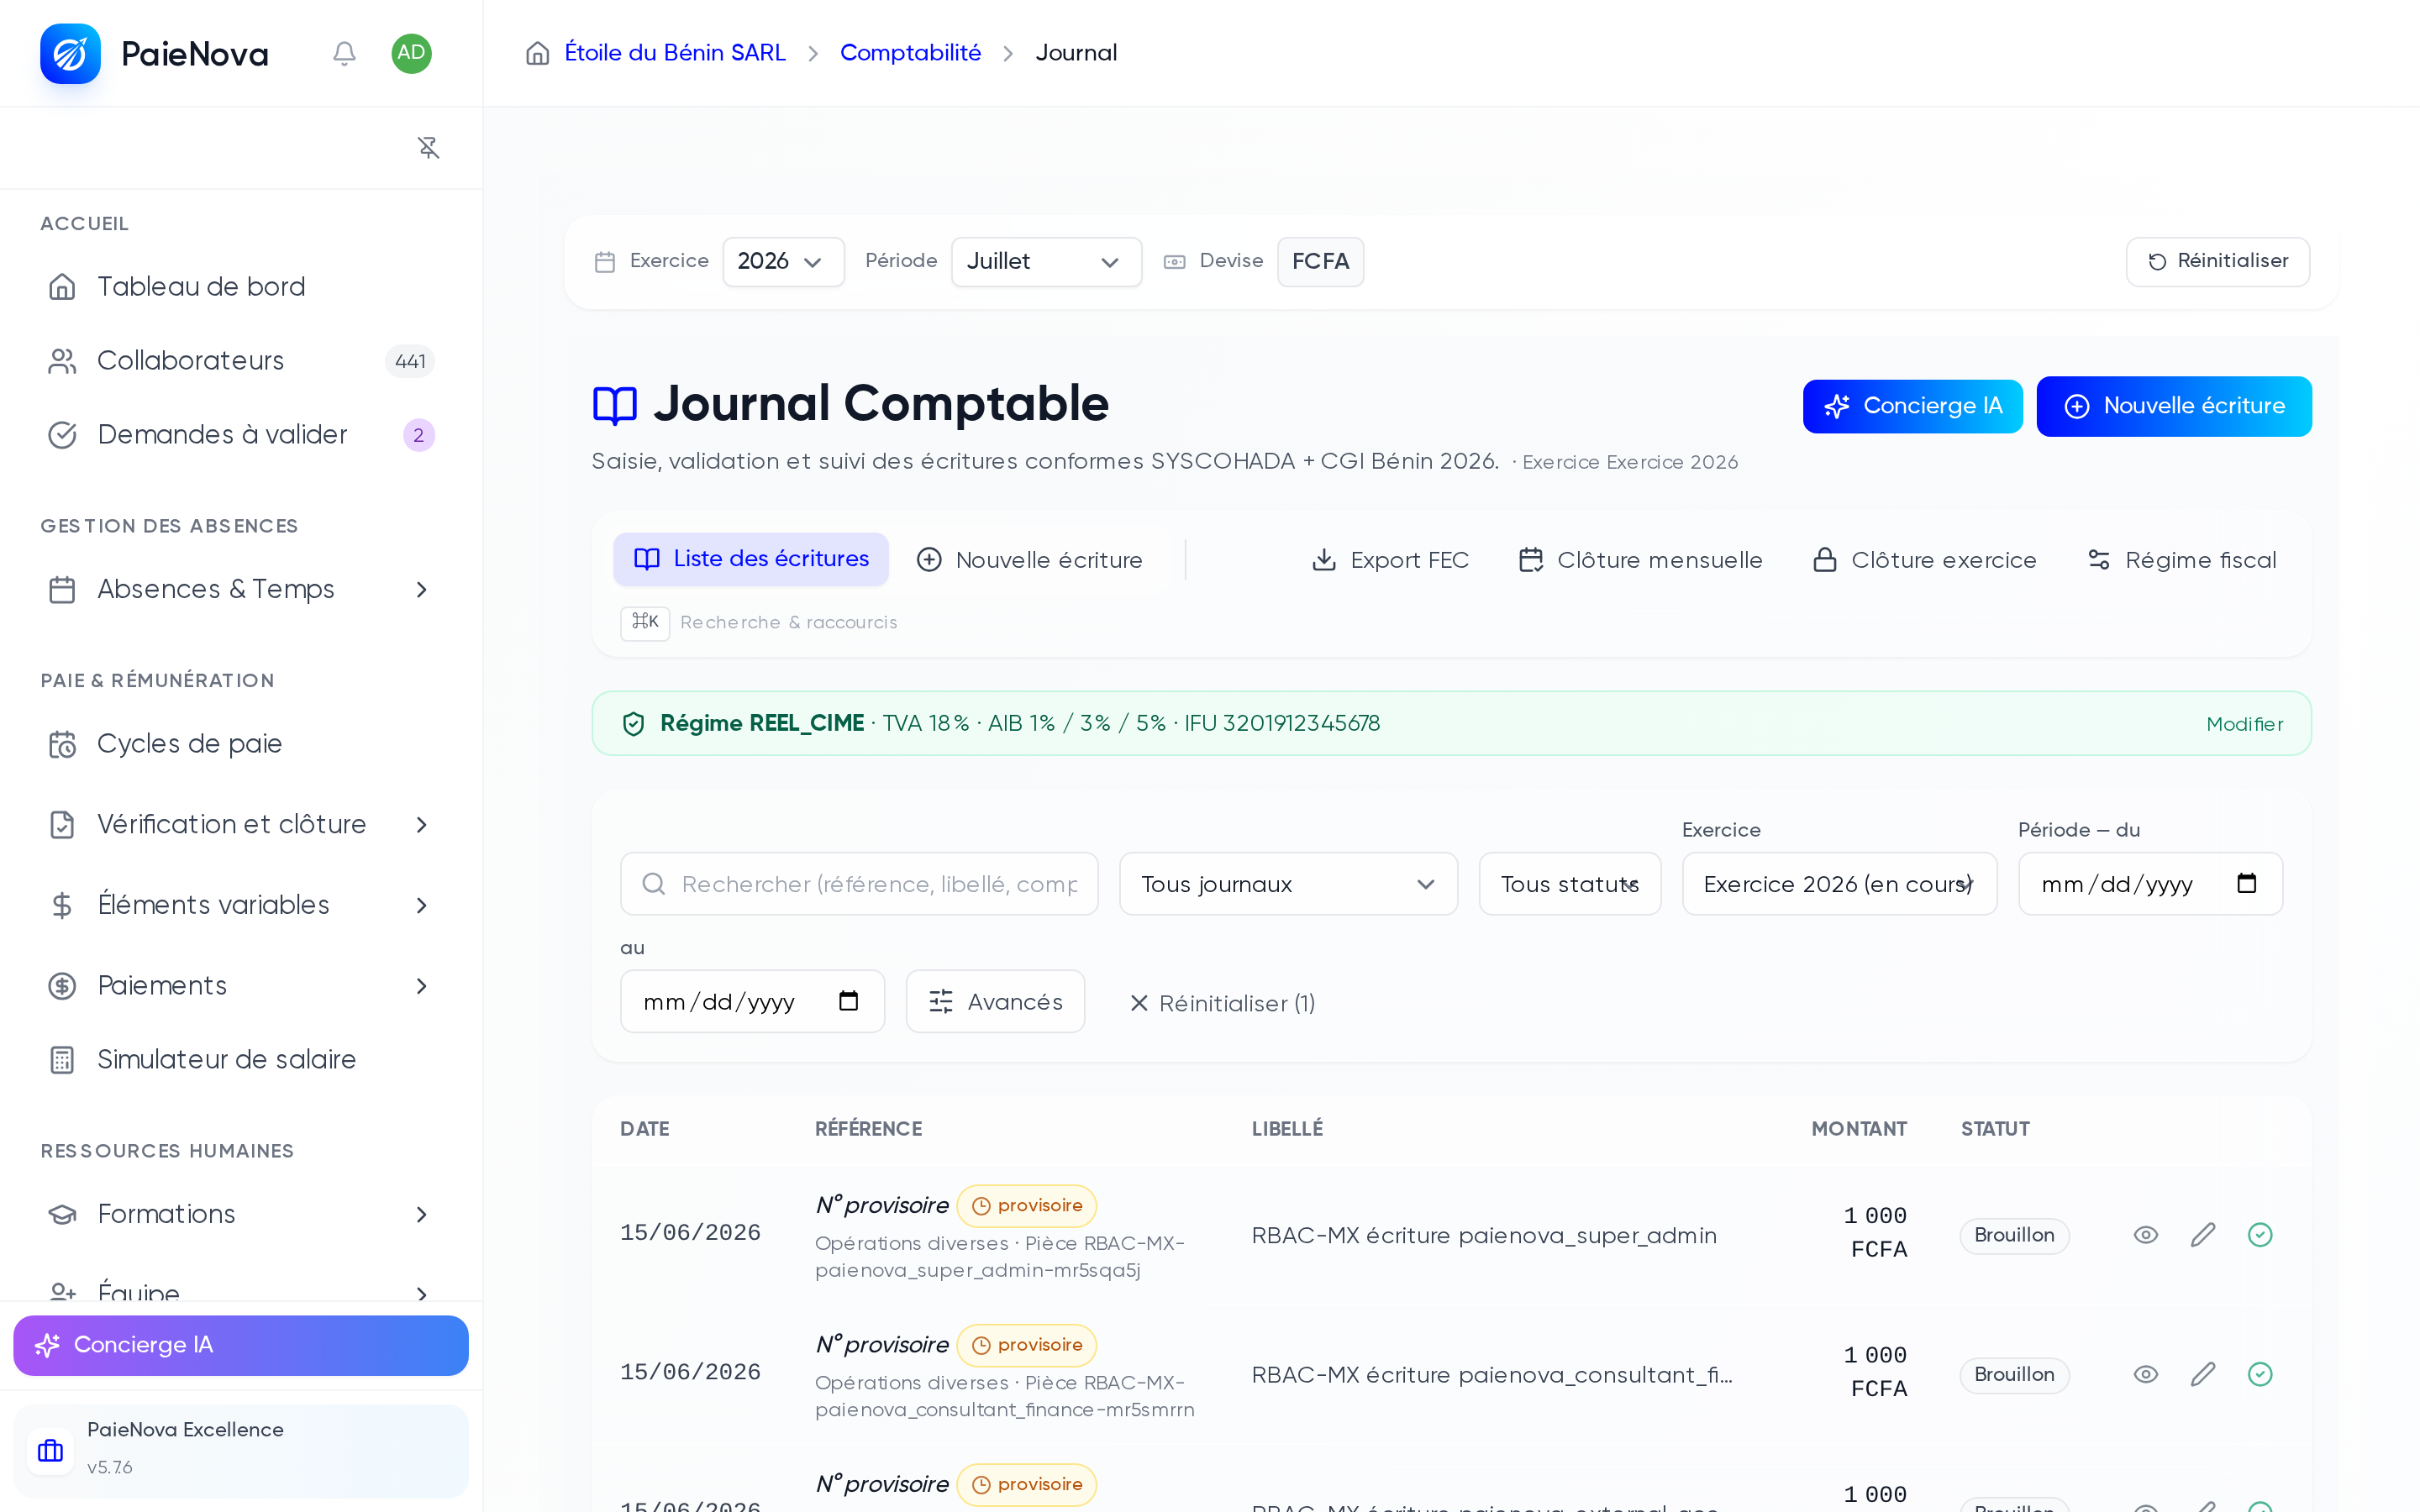The height and width of the screenshot is (1512, 2420).
Task: Open the ⌘K search and shortcuts
Action: click(x=759, y=622)
